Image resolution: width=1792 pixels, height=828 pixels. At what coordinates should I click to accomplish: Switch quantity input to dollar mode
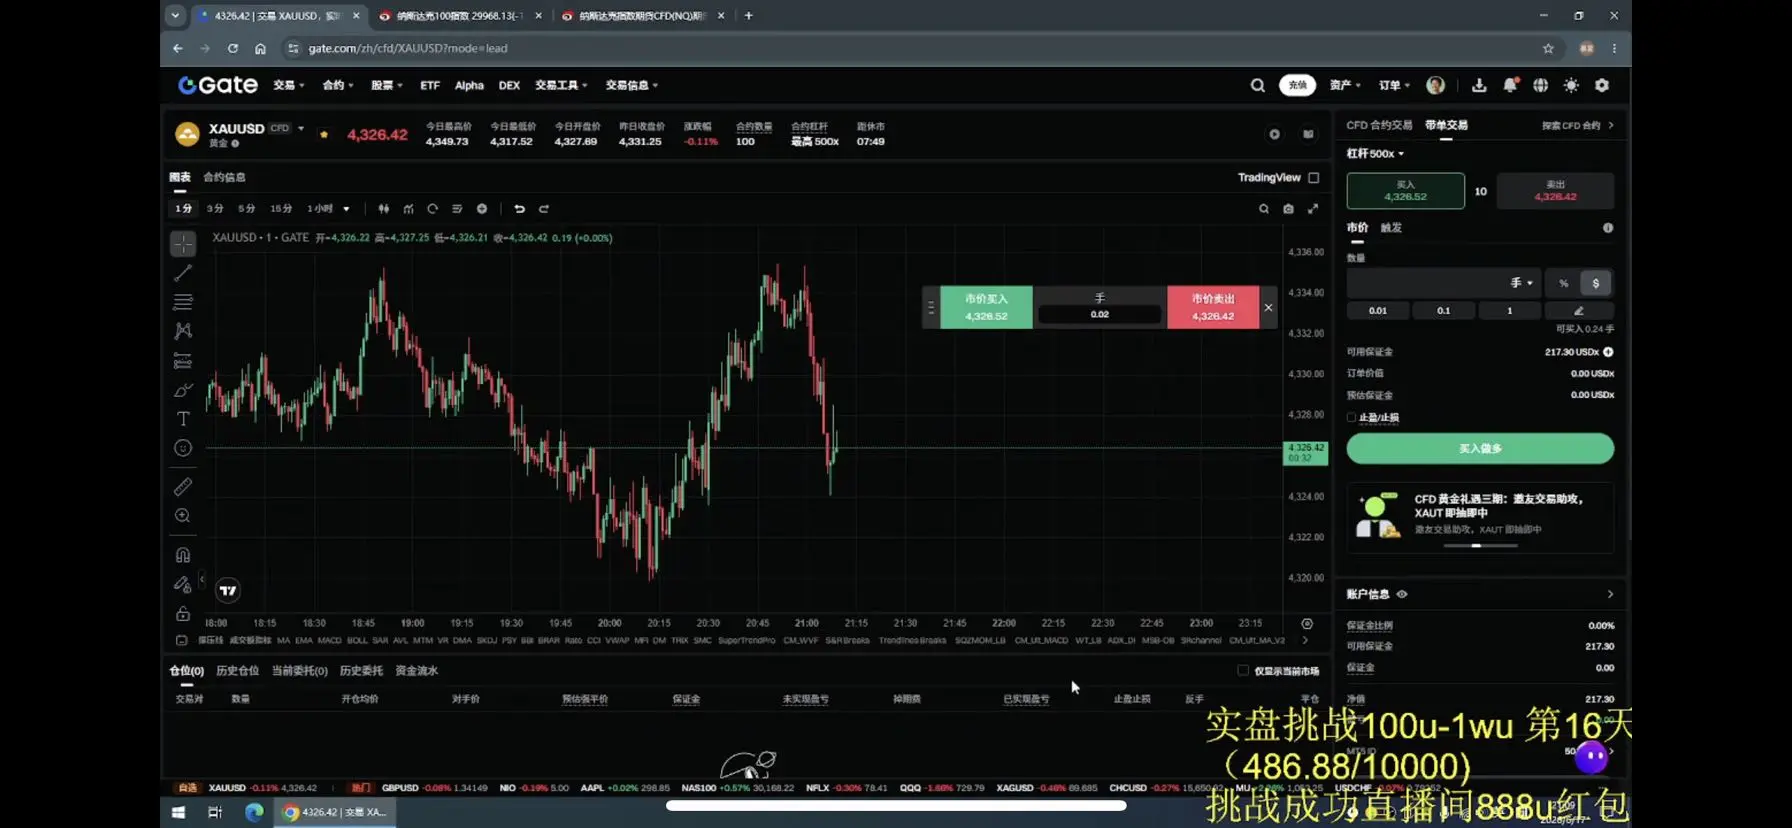pyautogui.click(x=1596, y=284)
